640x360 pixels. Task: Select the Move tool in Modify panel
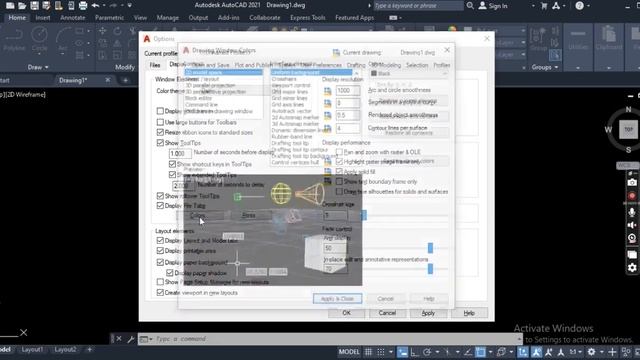(x=102, y=31)
